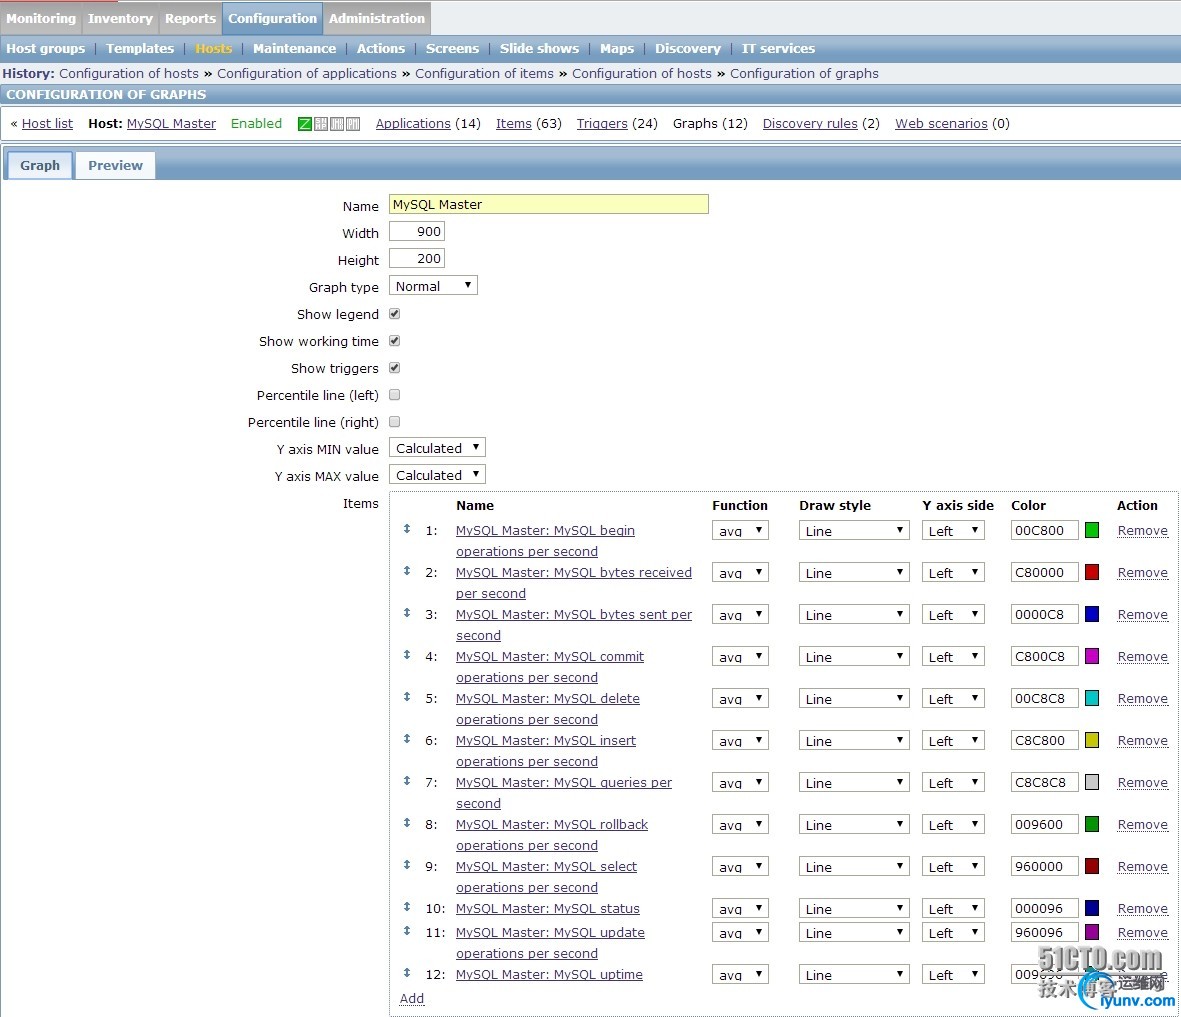Open IT services in the submenu
The image size is (1181, 1017).
pos(778,48)
